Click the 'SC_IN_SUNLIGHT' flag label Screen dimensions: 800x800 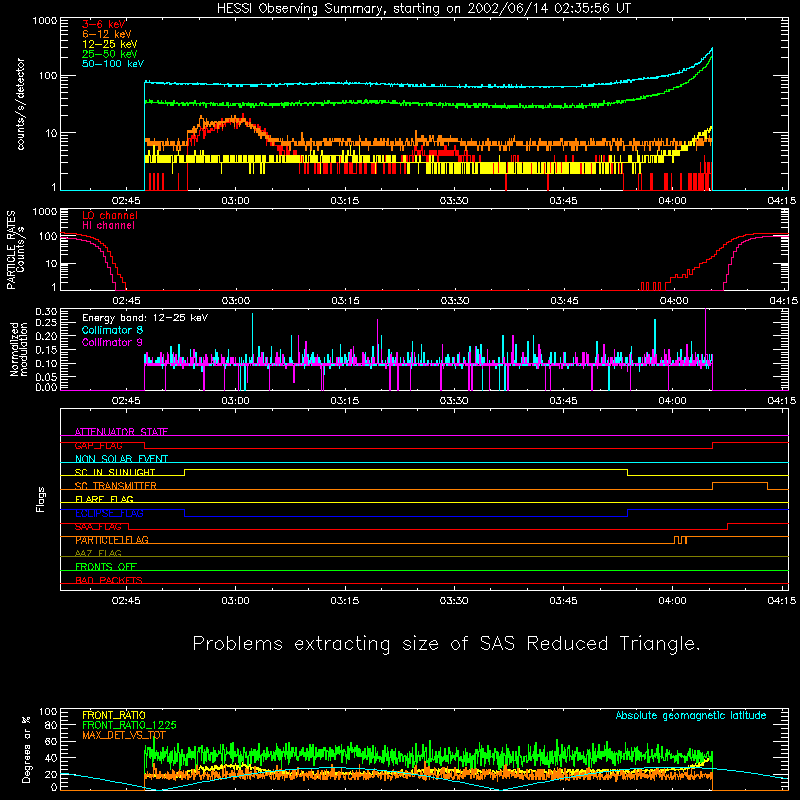point(115,472)
